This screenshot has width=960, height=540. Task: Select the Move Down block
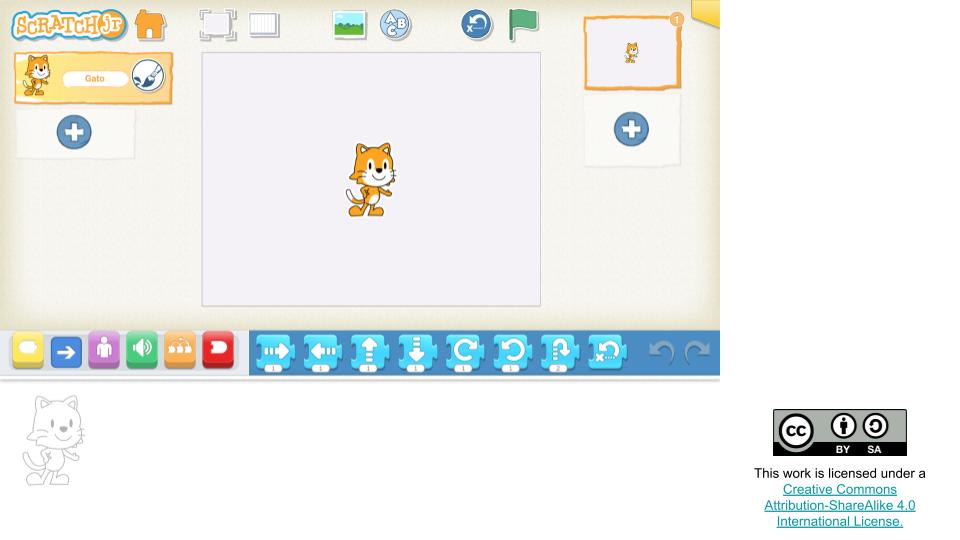click(x=417, y=353)
